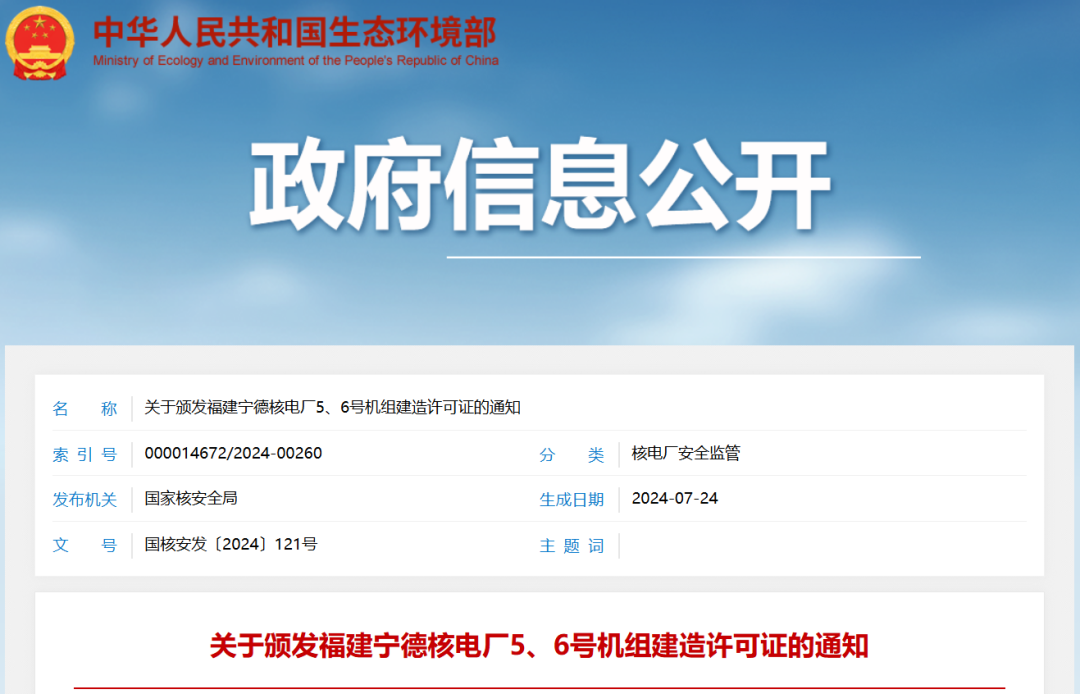The image size is (1080, 694).
Task: Click the 政府信息公开 banner heading
Action: click(x=540, y=185)
